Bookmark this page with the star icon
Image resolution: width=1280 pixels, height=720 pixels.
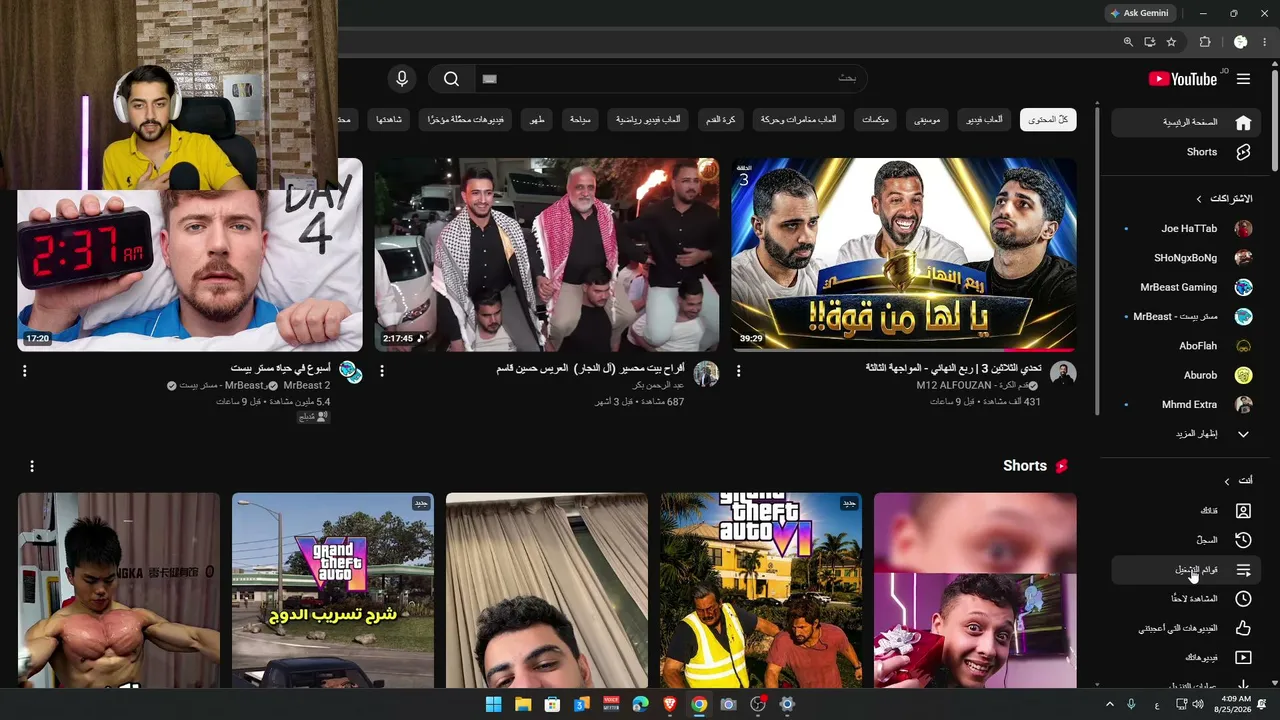(1171, 42)
